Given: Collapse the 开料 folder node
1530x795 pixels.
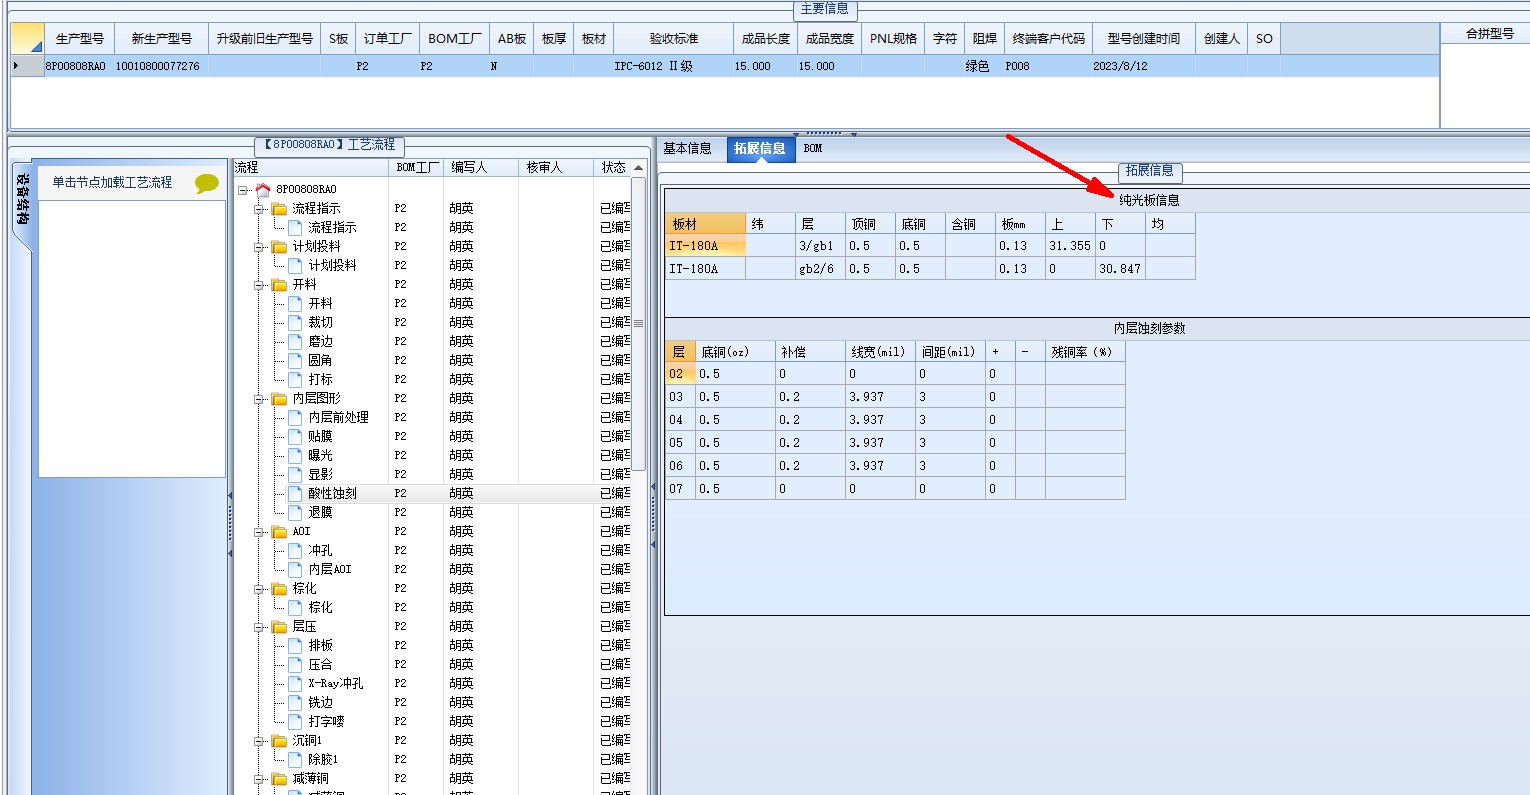Looking at the screenshot, I should [259, 285].
